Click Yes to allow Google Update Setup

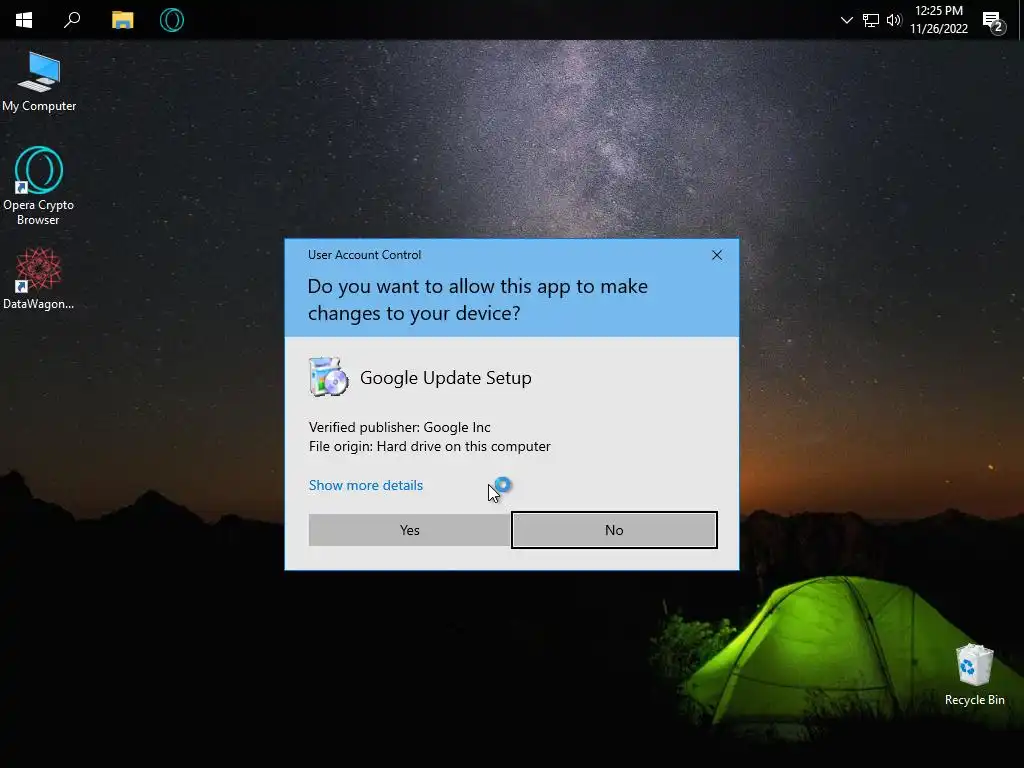409,530
